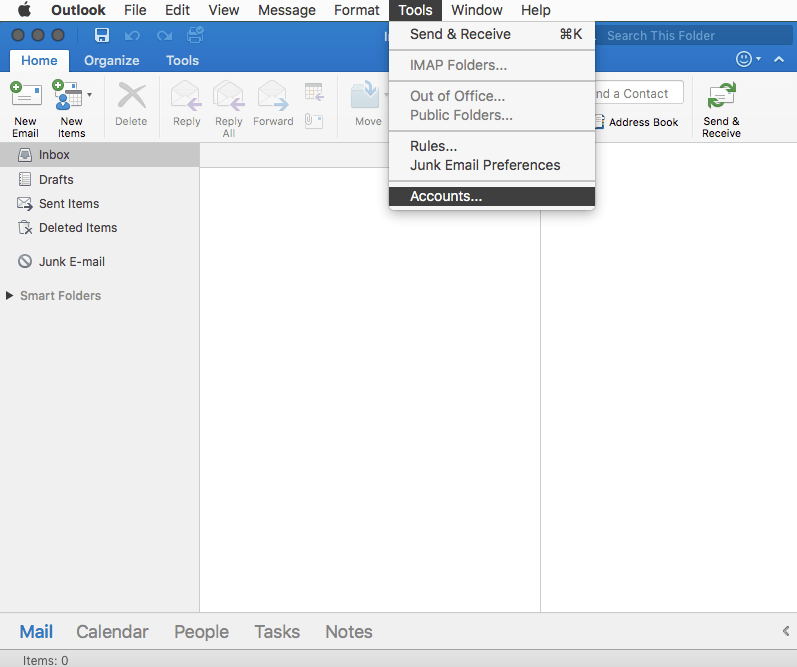
Task: Click the Undo arrow icon
Action: click(132, 36)
